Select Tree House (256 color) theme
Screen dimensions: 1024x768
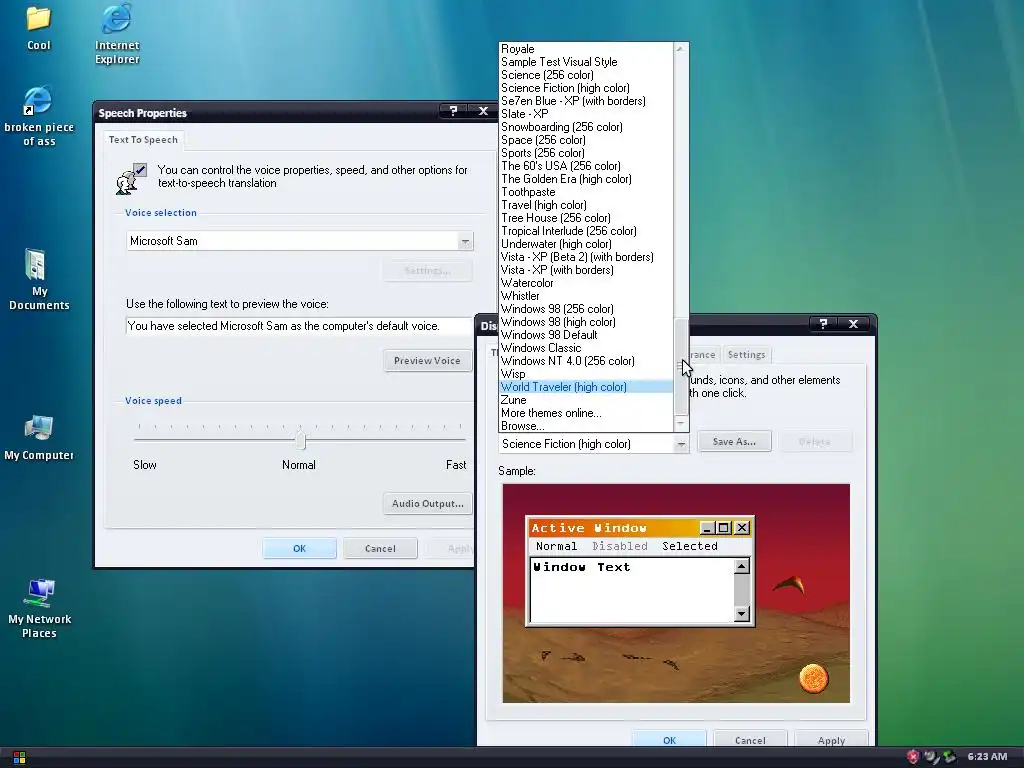pos(586,218)
